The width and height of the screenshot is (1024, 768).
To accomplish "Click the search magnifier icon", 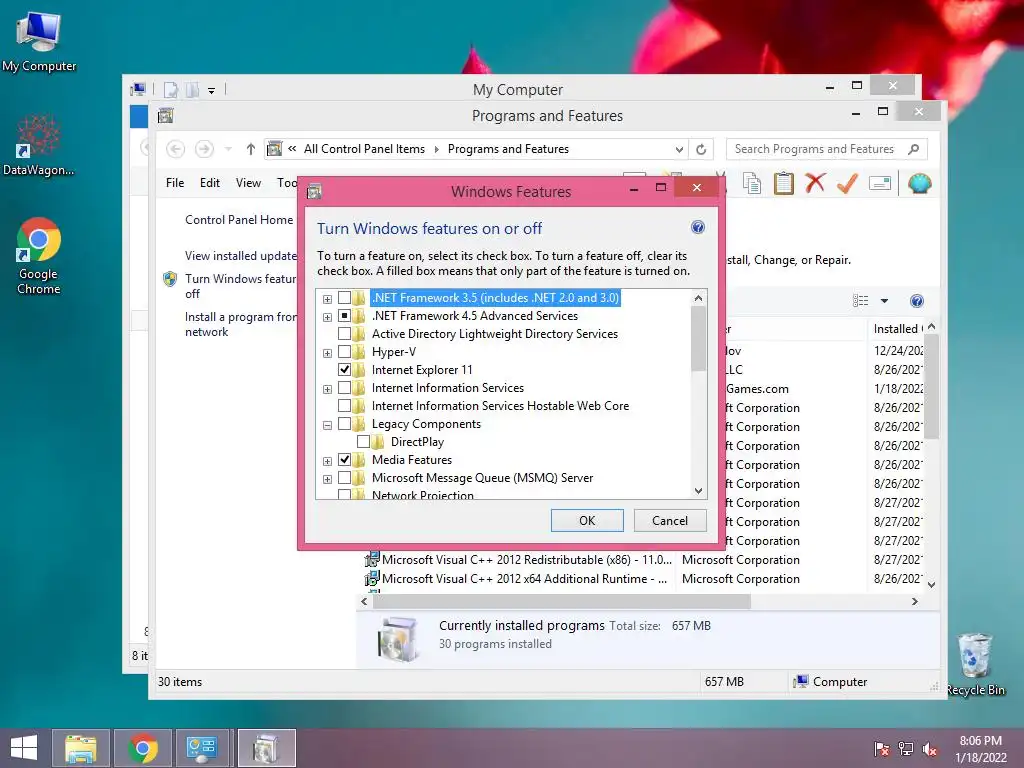I will coord(913,149).
